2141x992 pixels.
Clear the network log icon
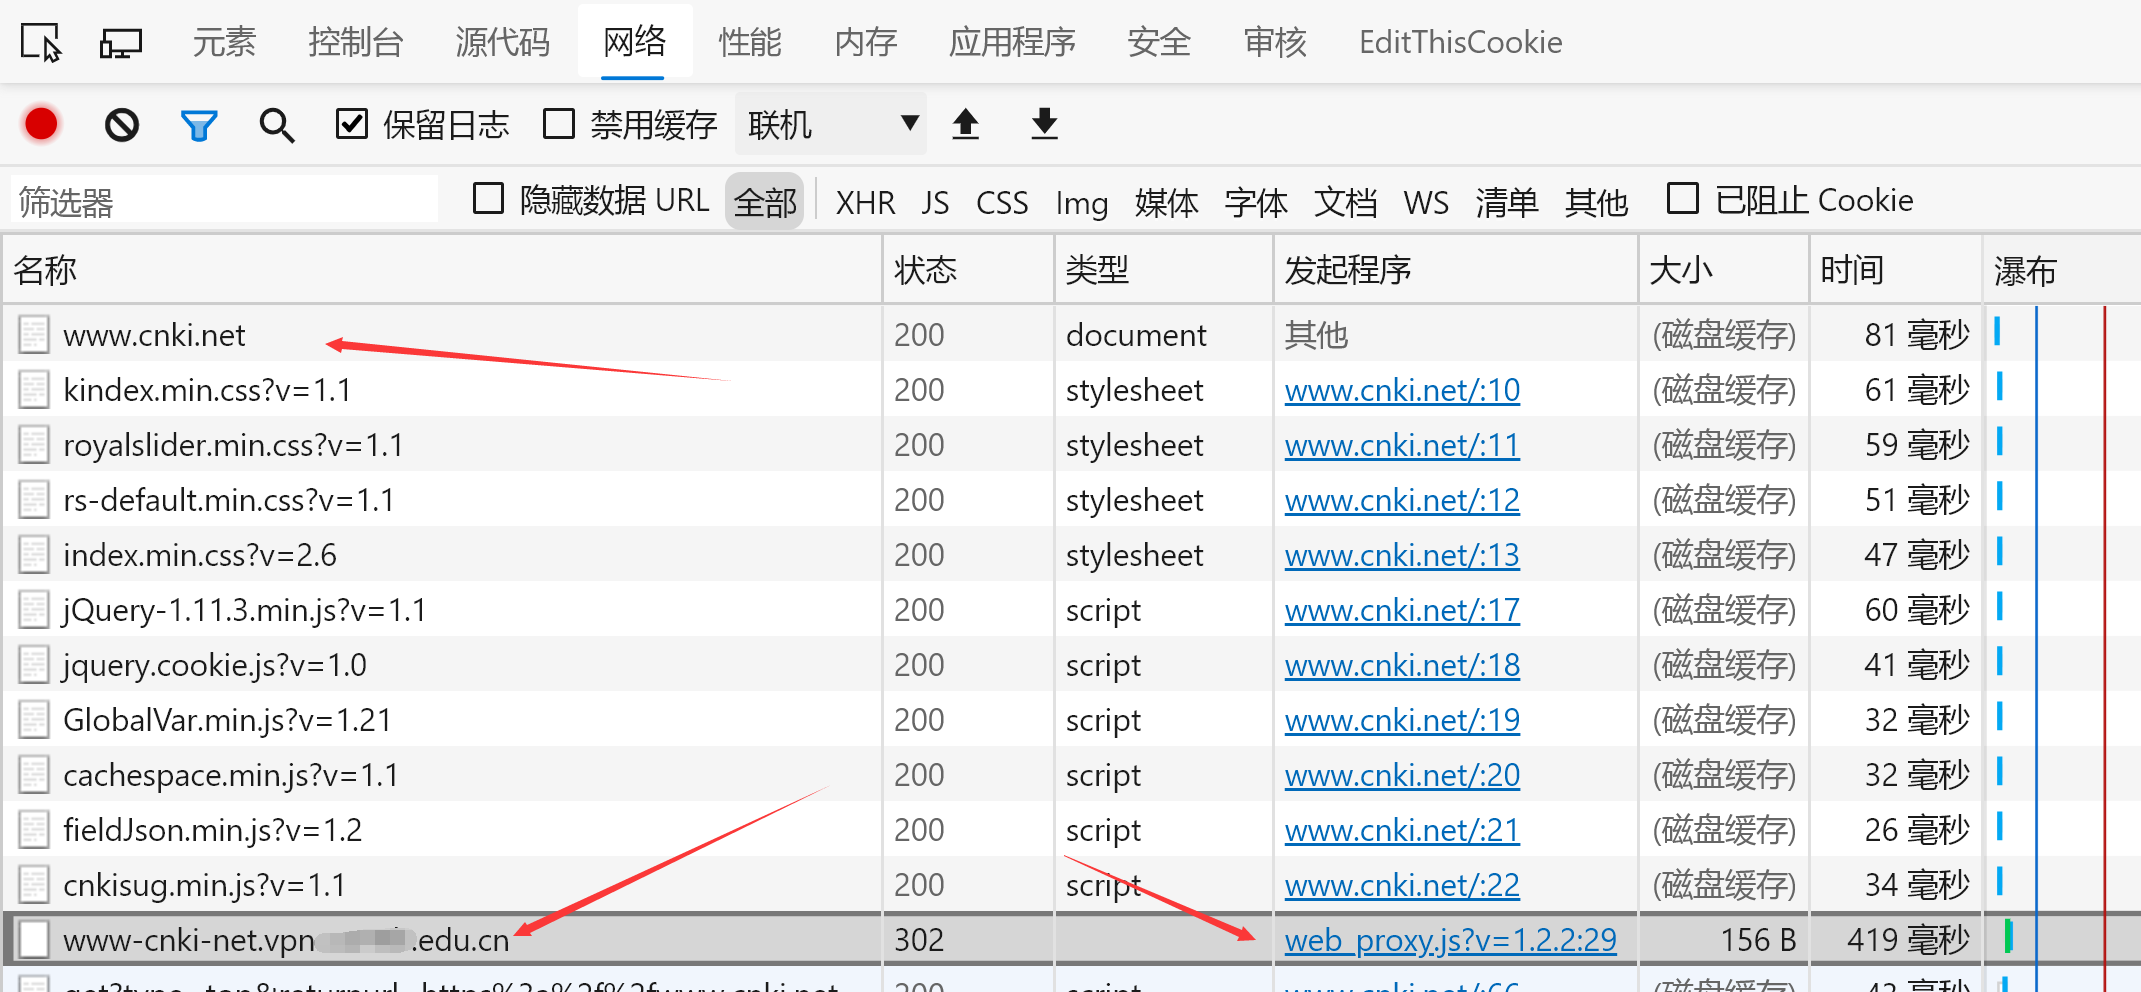pyautogui.click(x=122, y=125)
